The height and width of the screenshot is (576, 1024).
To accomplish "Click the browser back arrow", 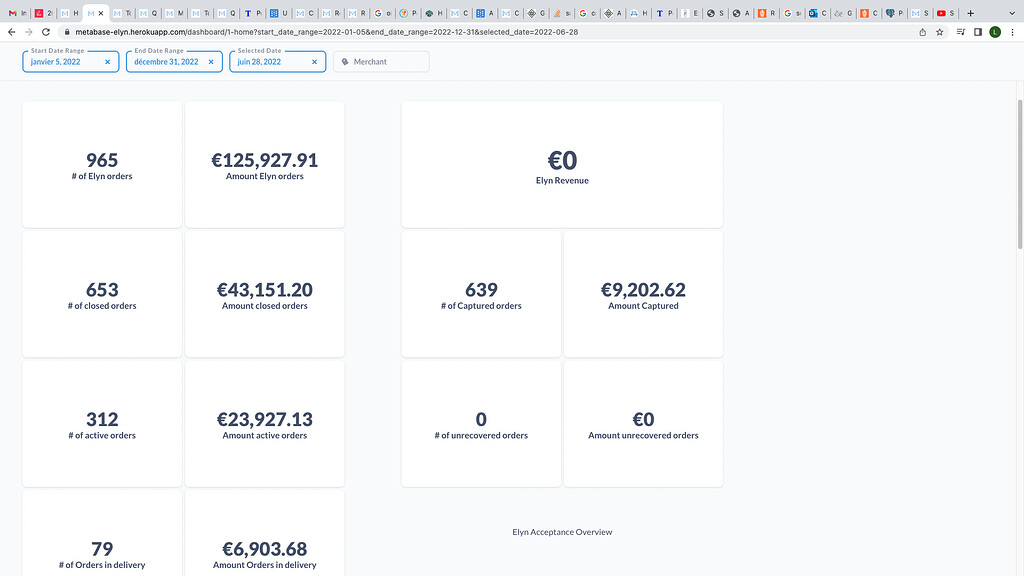I will (x=12, y=32).
